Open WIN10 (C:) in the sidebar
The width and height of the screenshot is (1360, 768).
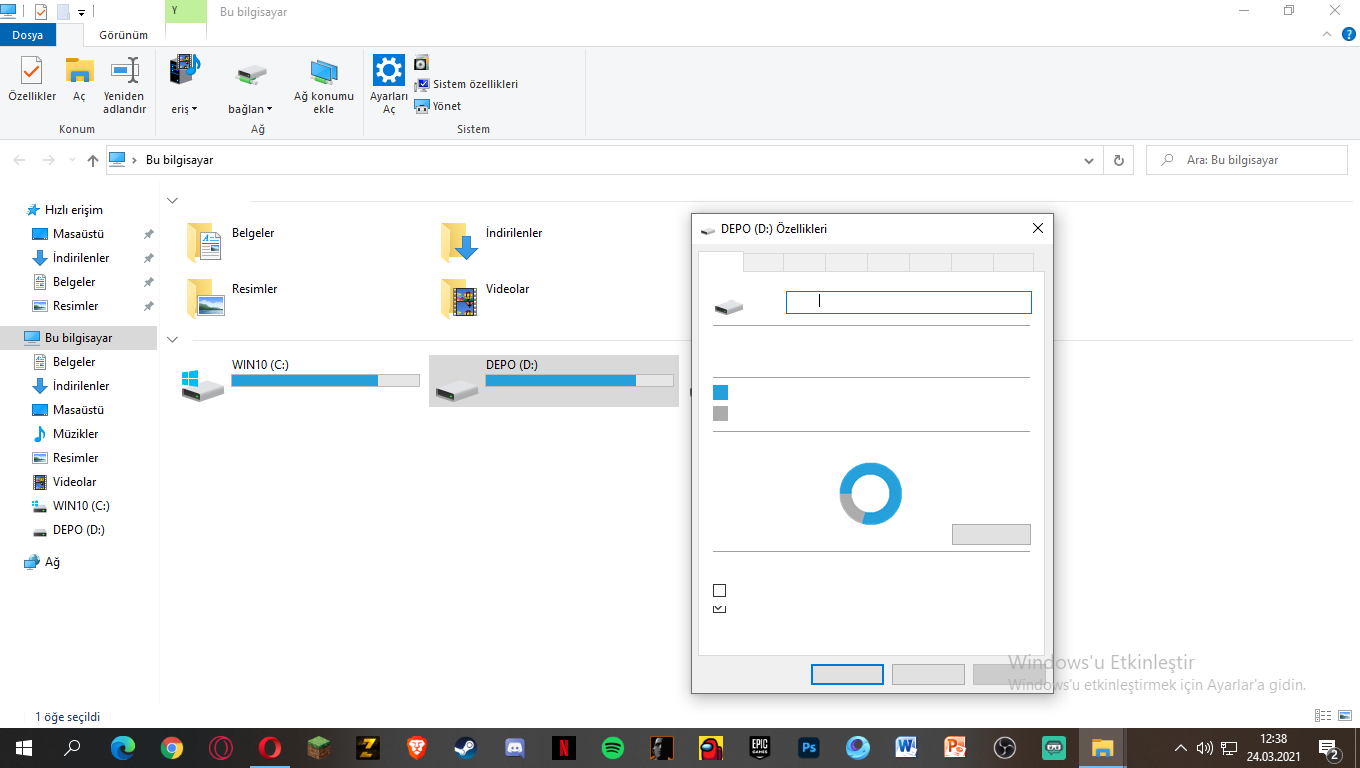click(x=81, y=506)
